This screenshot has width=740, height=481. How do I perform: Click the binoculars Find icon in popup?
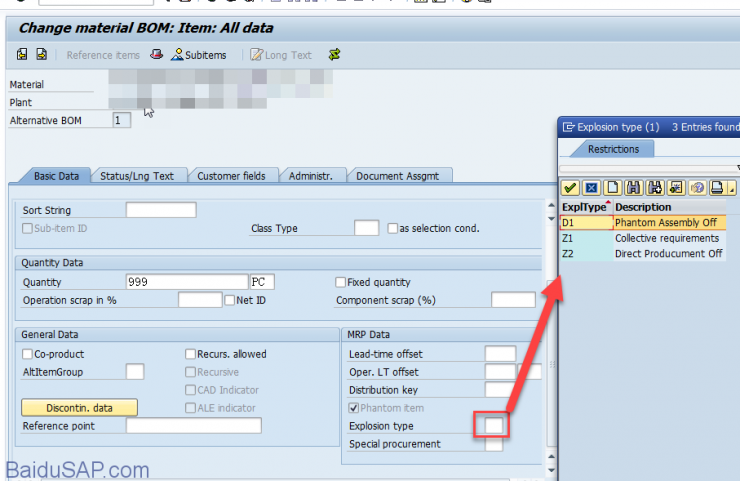coord(633,188)
